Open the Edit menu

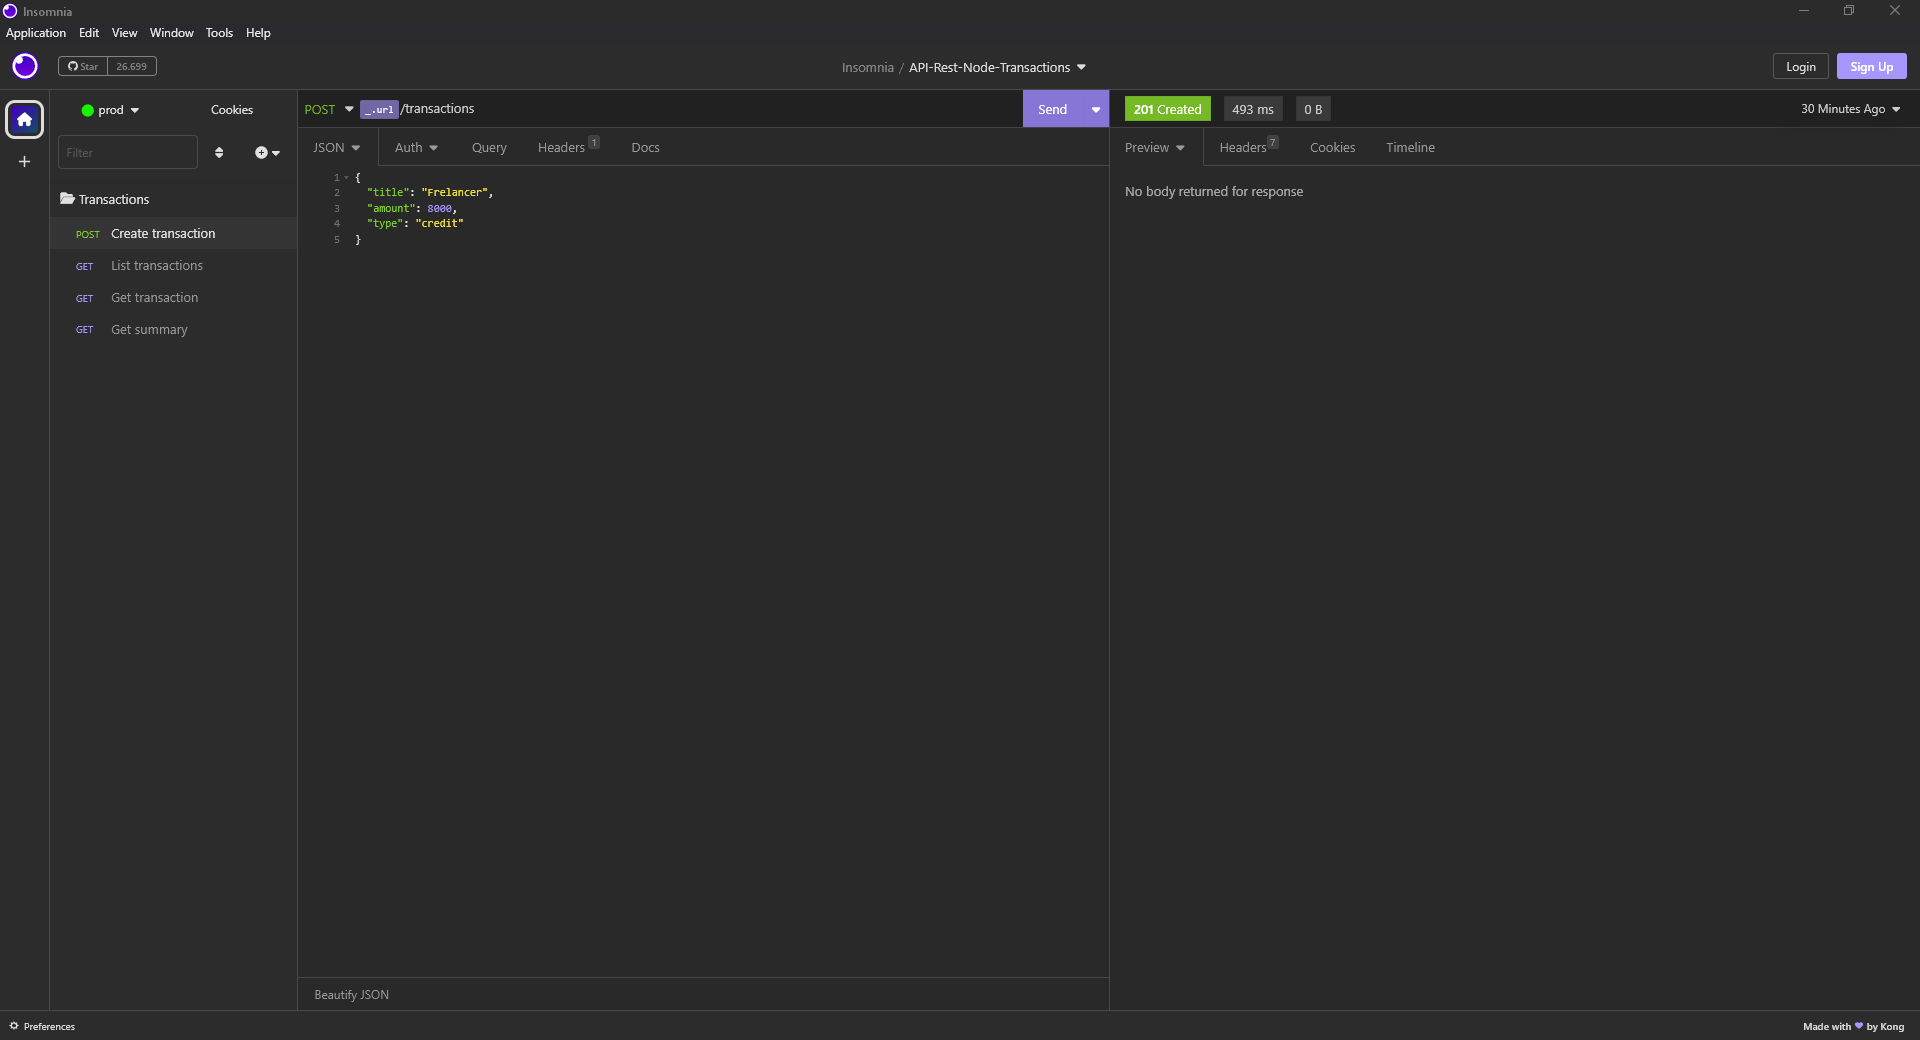click(x=89, y=33)
